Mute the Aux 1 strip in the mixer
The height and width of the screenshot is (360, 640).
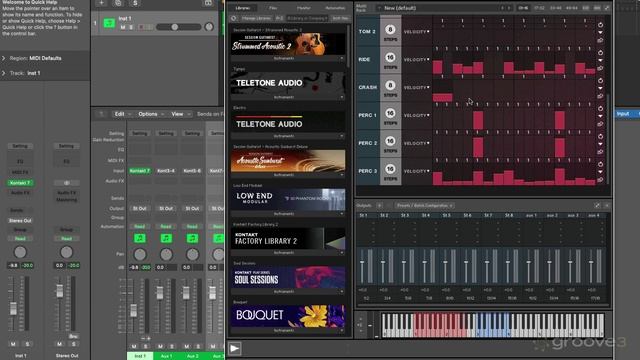pos(160,346)
